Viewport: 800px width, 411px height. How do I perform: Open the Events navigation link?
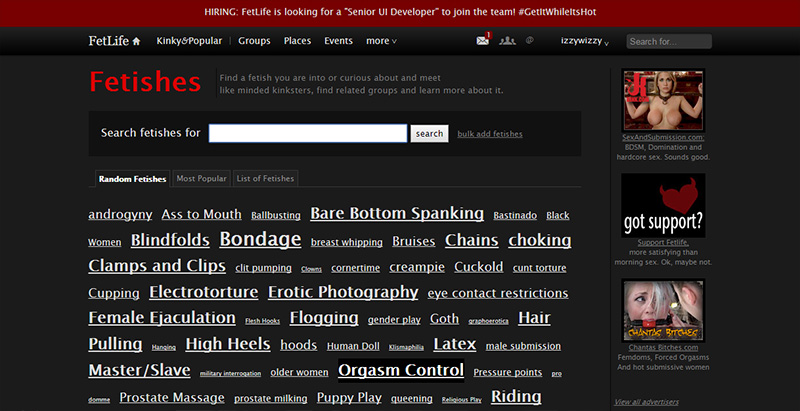pos(338,41)
